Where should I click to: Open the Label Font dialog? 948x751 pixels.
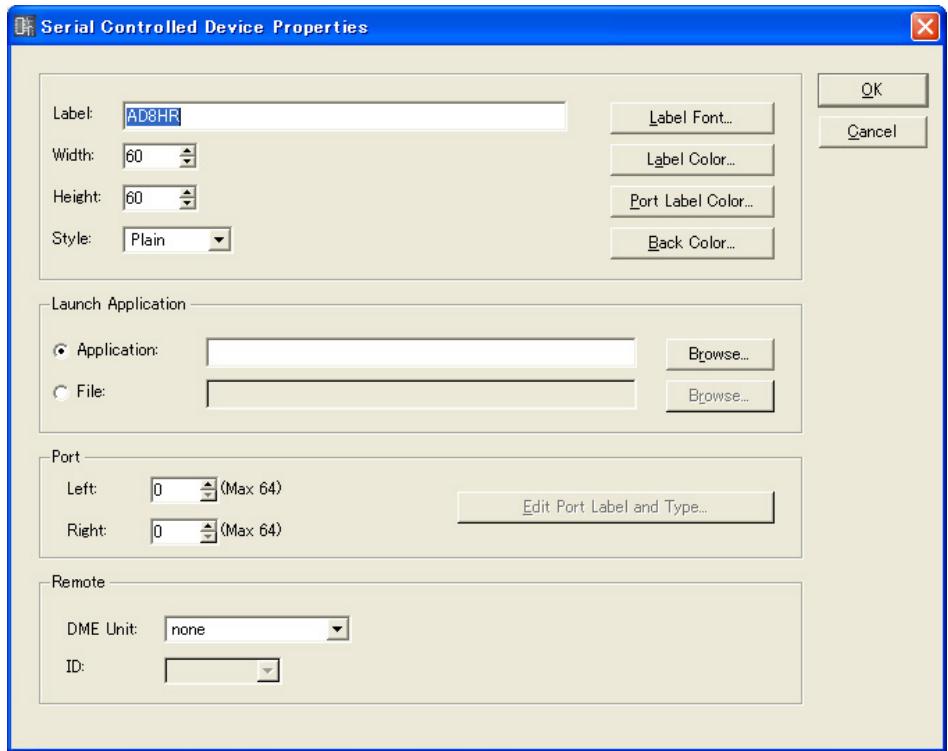[692, 118]
